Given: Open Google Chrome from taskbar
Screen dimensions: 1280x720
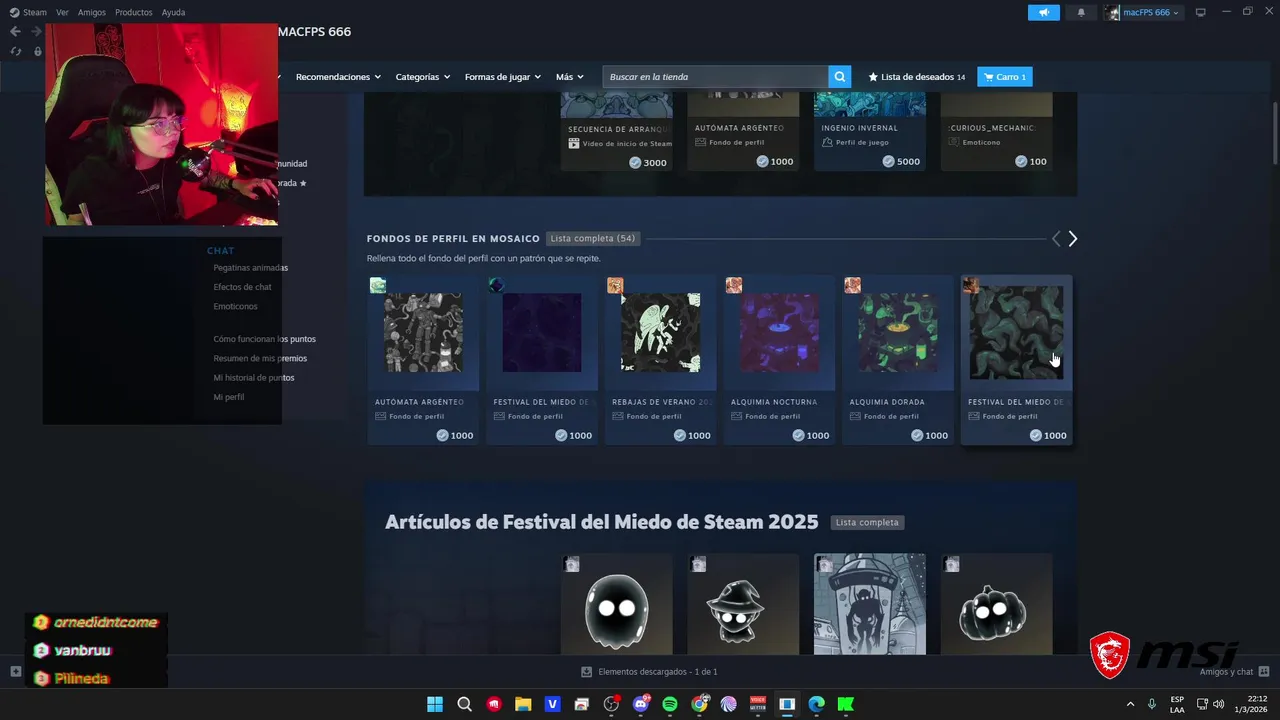Looking at the screenshot, I should (699, 704).
